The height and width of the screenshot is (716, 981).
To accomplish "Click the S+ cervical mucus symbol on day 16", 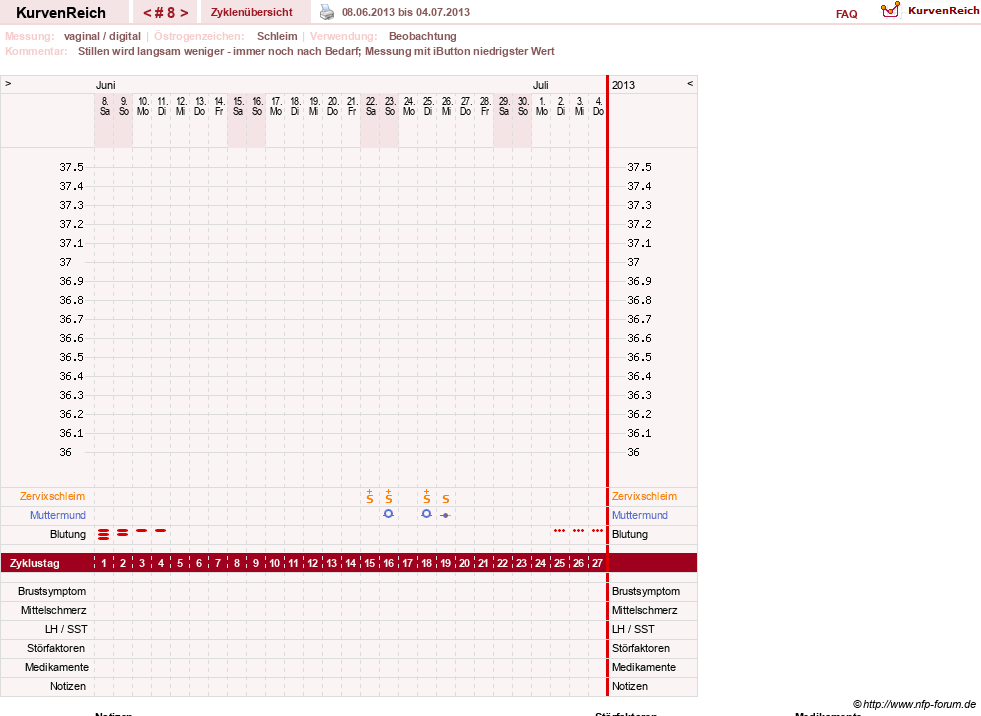I will tap(389, 496).
